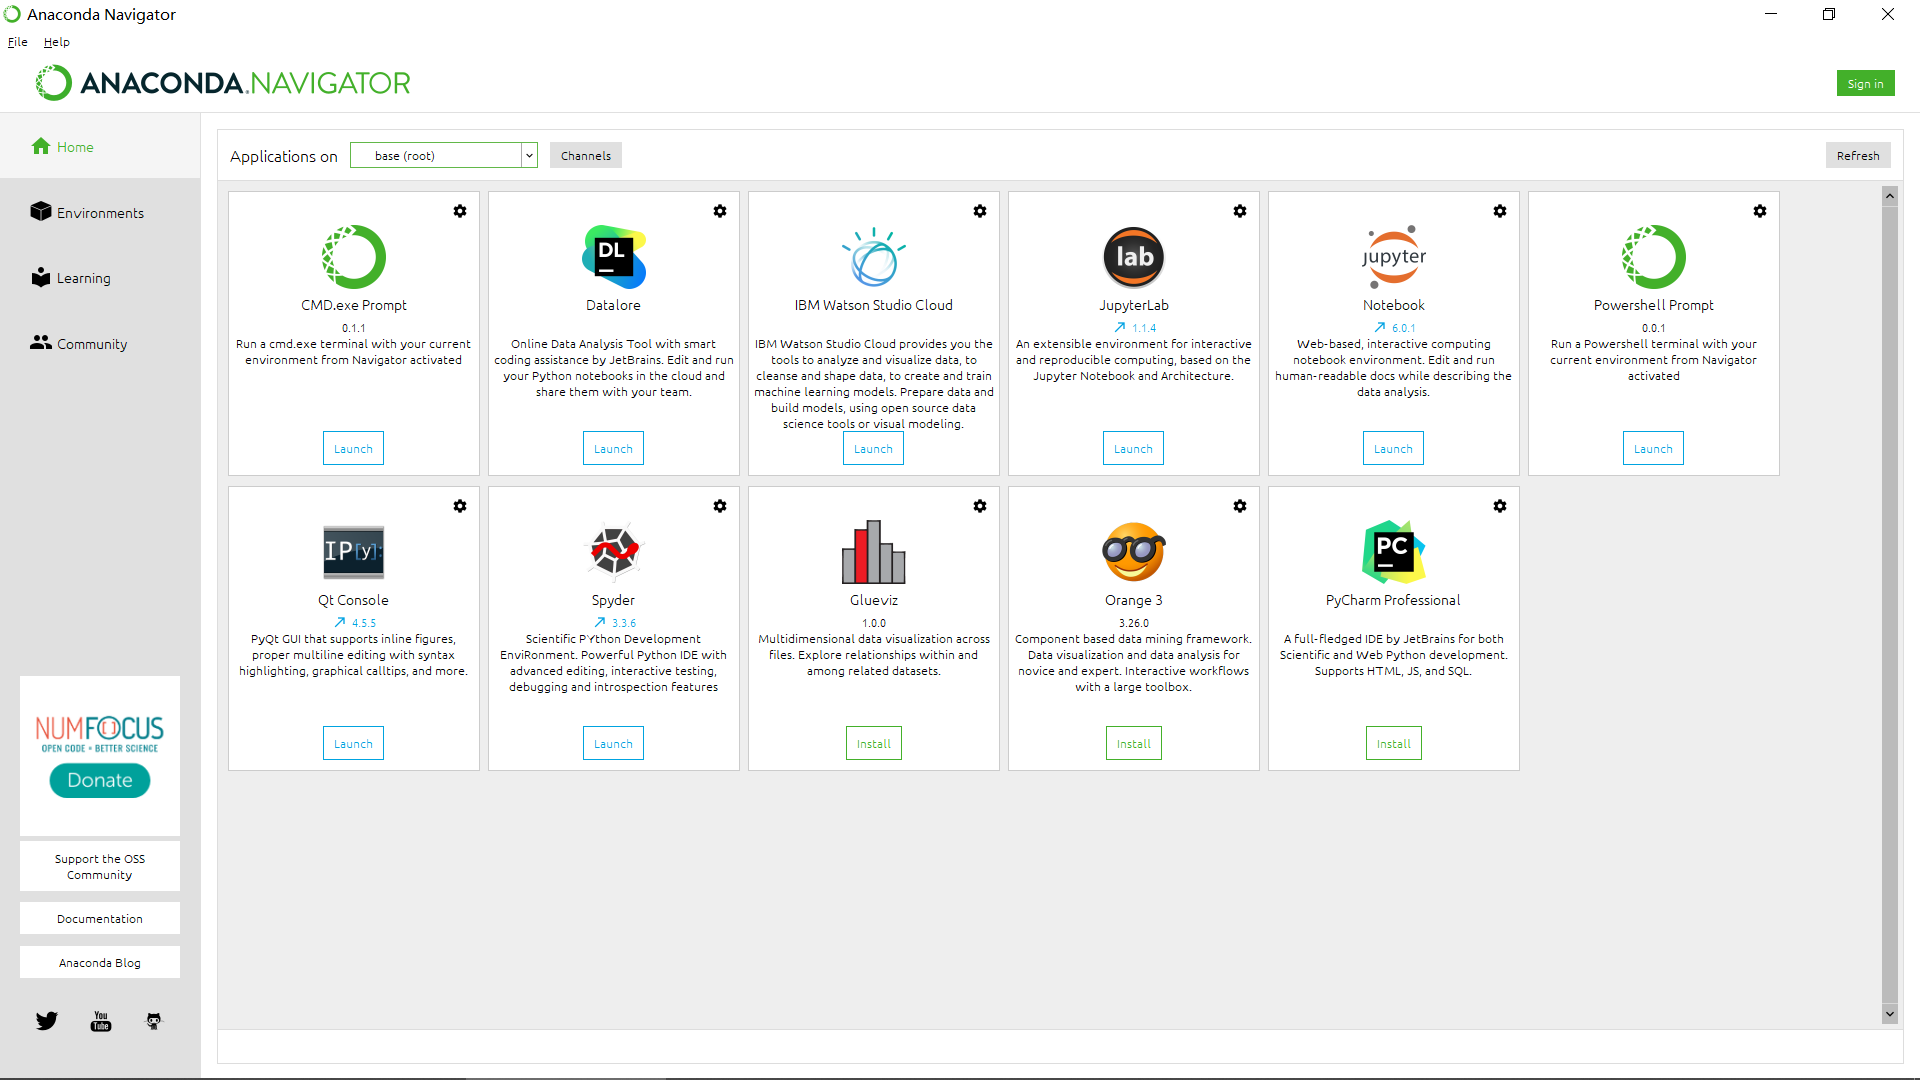Open the Help menu

coord(57,42)
